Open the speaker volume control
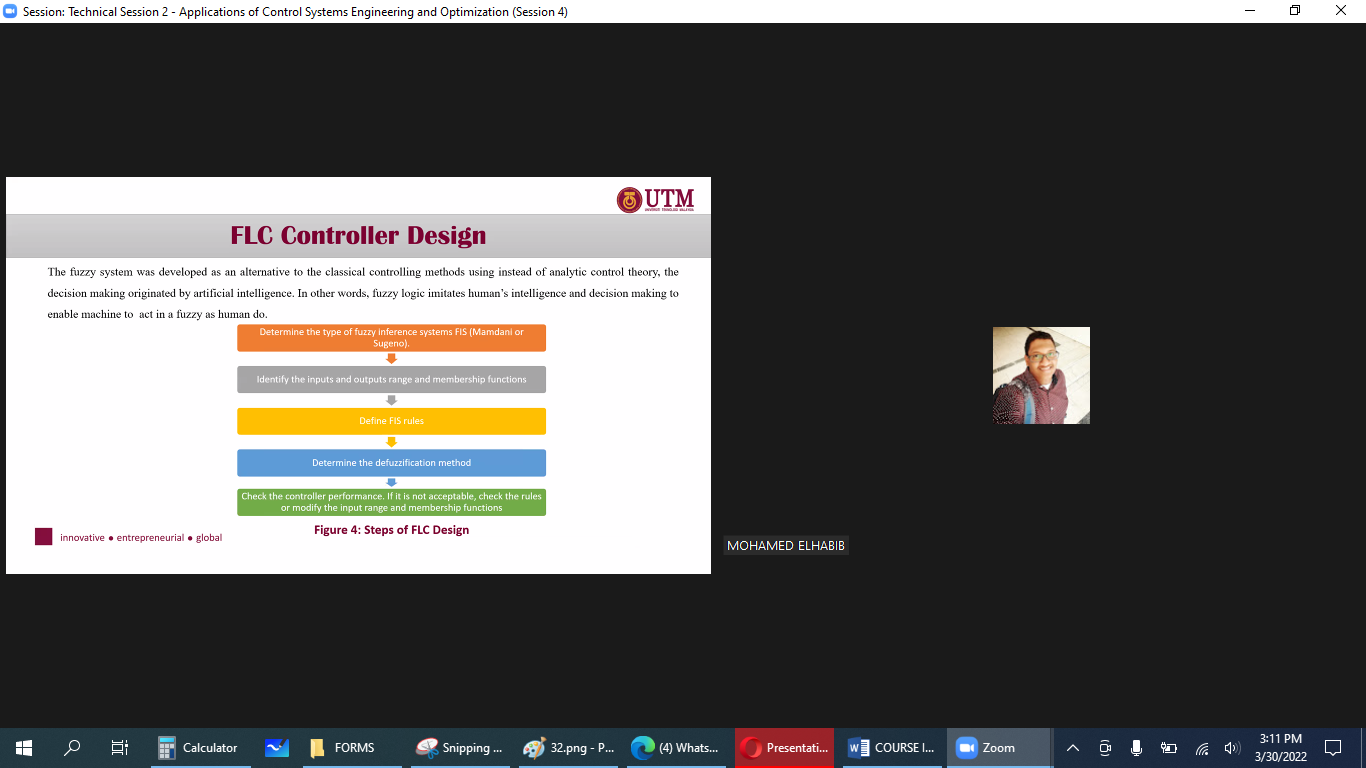Screen dimensions: 1366x768 tap(1232, 747)
